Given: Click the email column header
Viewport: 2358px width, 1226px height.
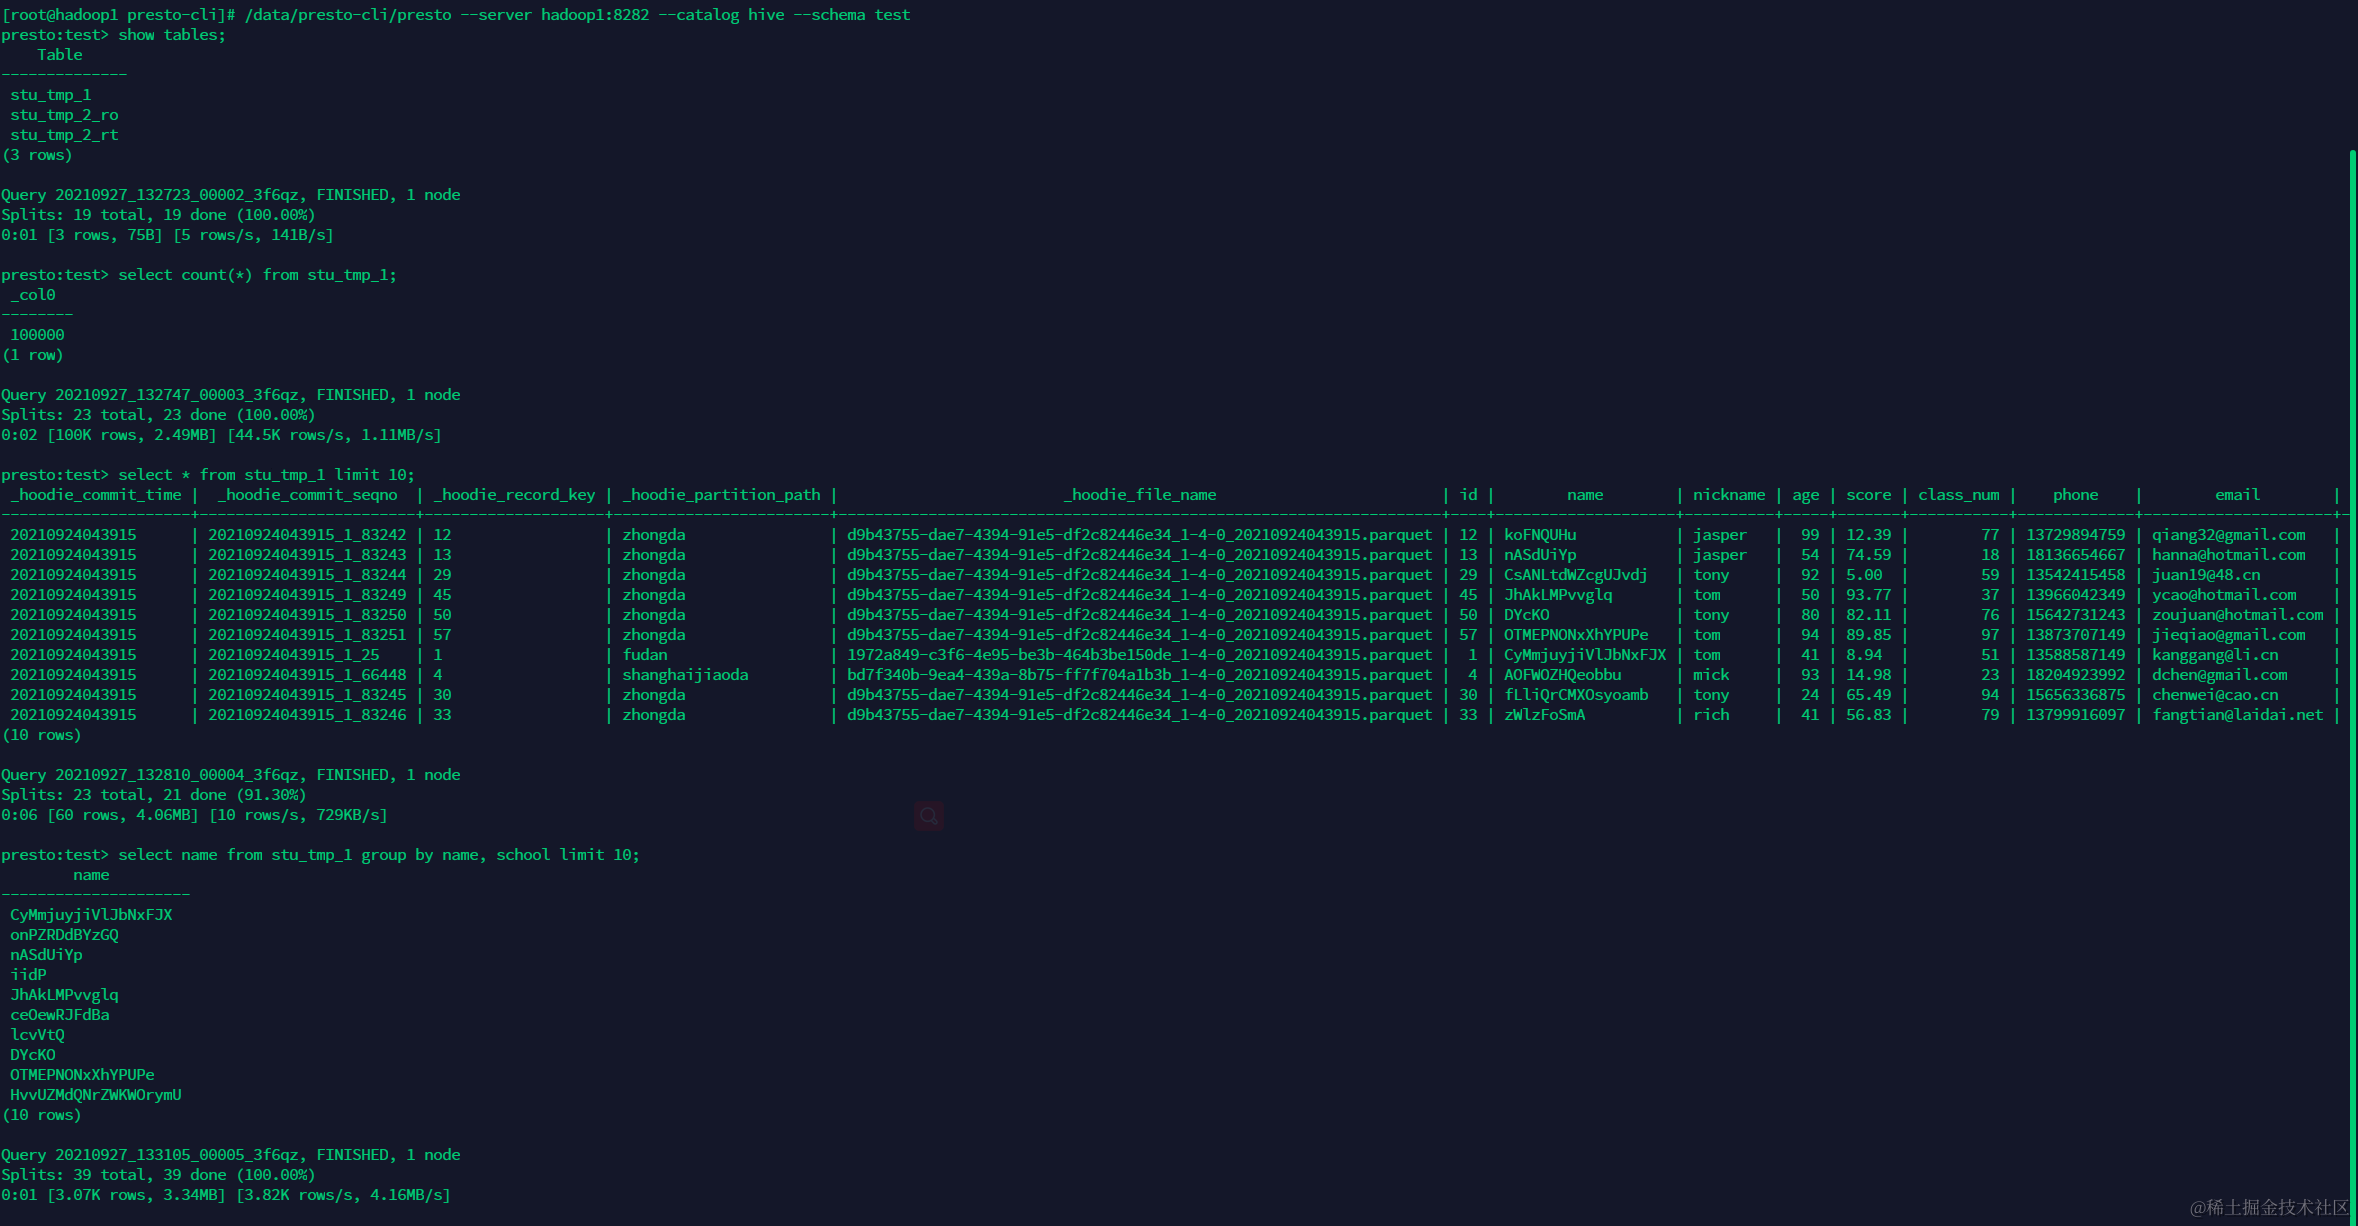Looking at the screenshot, I should coord(2237,495).
